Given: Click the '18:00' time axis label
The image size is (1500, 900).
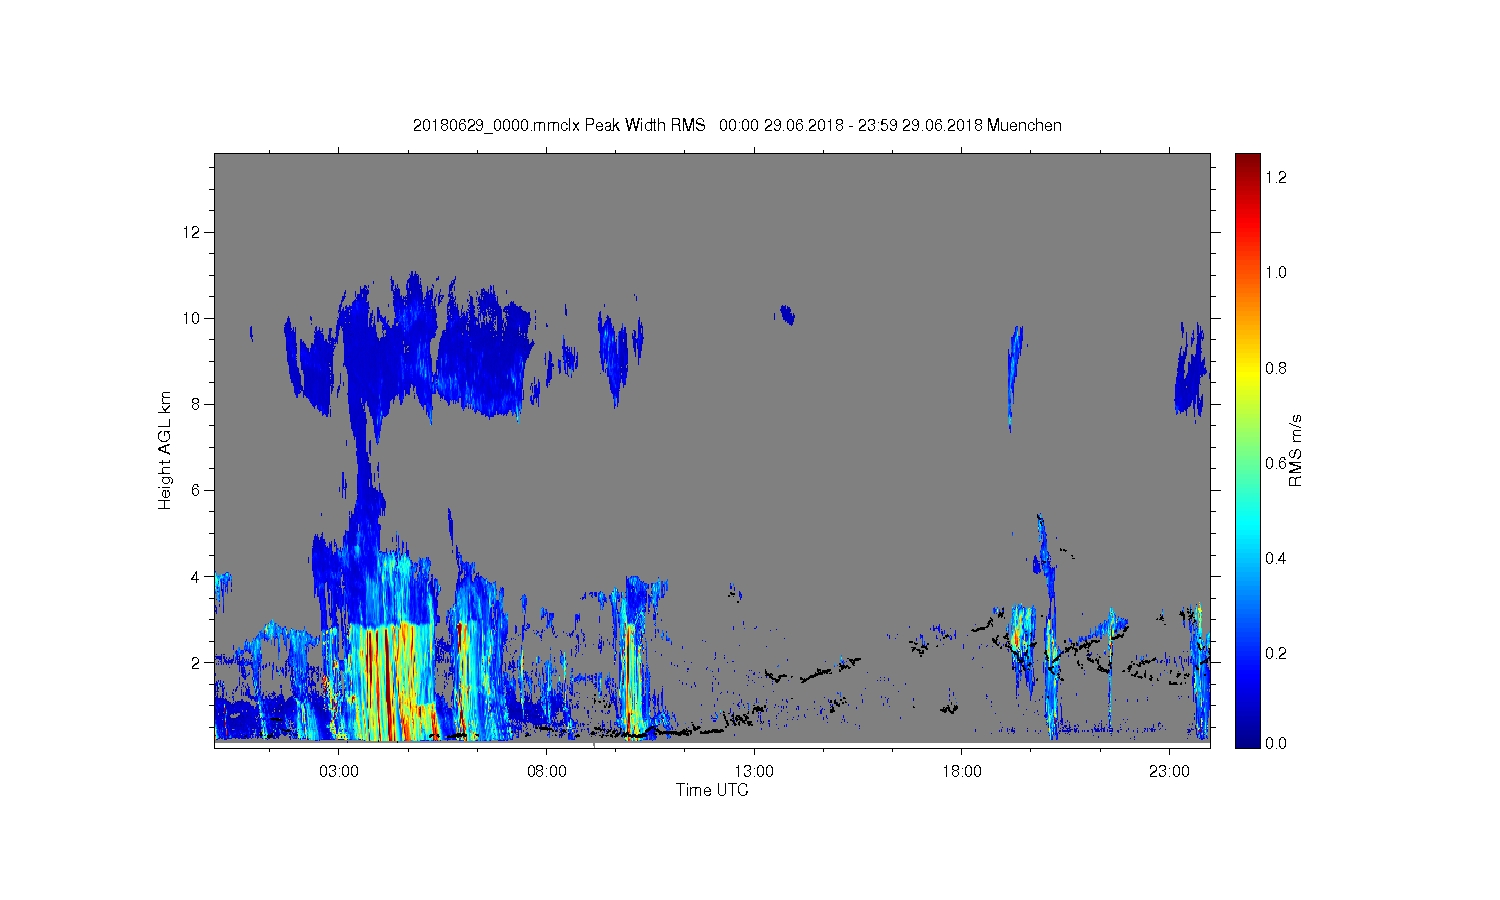Looking at the screenshot, I should pos(962,772).
